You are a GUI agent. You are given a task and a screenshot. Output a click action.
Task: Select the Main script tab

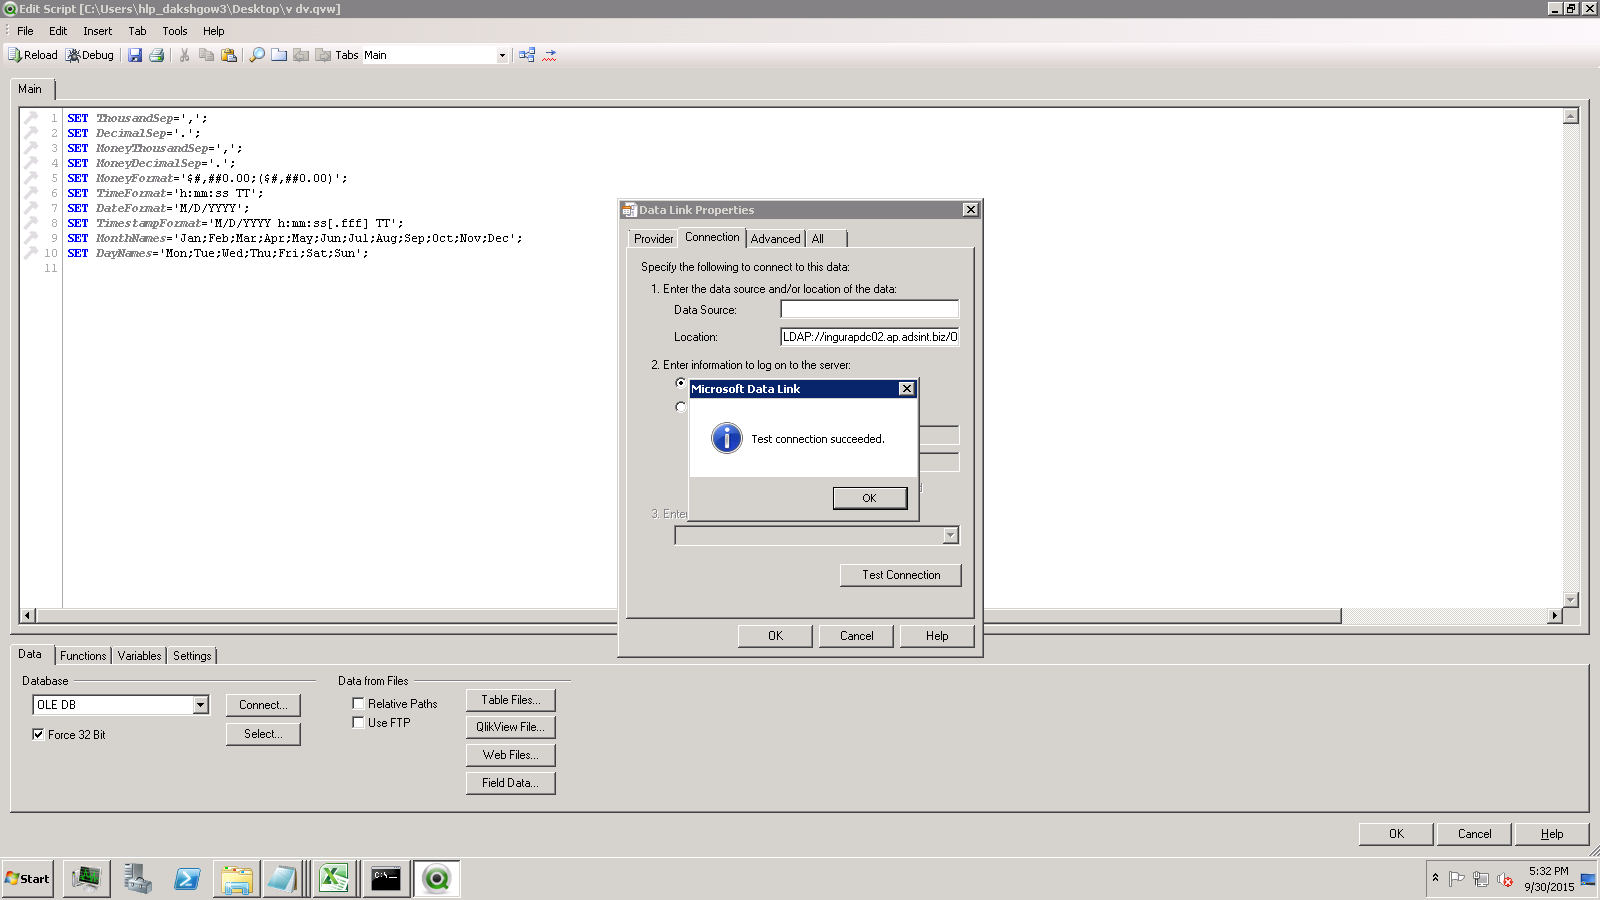click(30, 89)
